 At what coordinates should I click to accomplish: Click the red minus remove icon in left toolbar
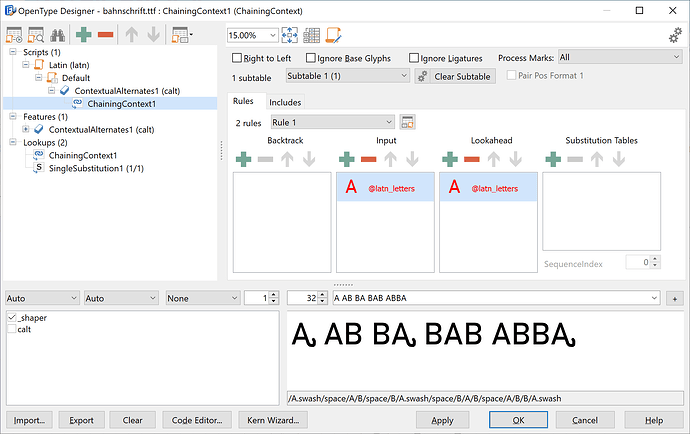tap(106, 35)
